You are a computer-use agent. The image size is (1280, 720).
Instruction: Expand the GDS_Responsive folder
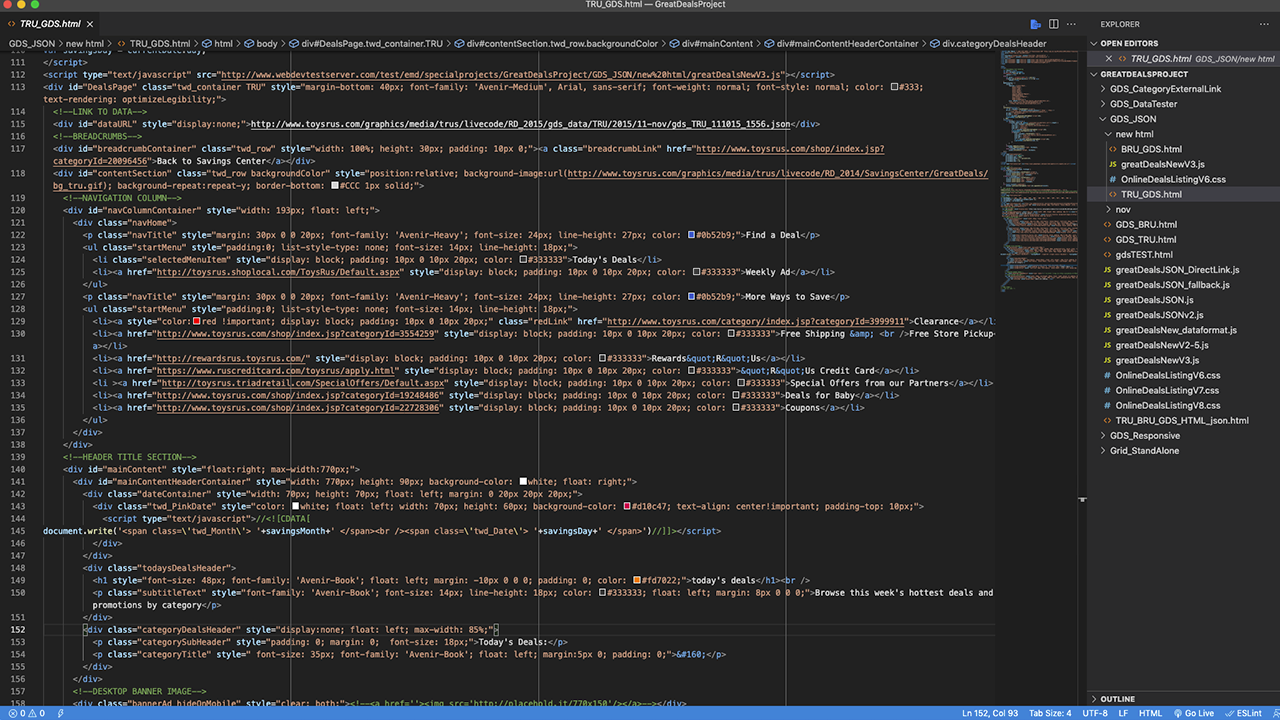click(x=1144, y=435)
